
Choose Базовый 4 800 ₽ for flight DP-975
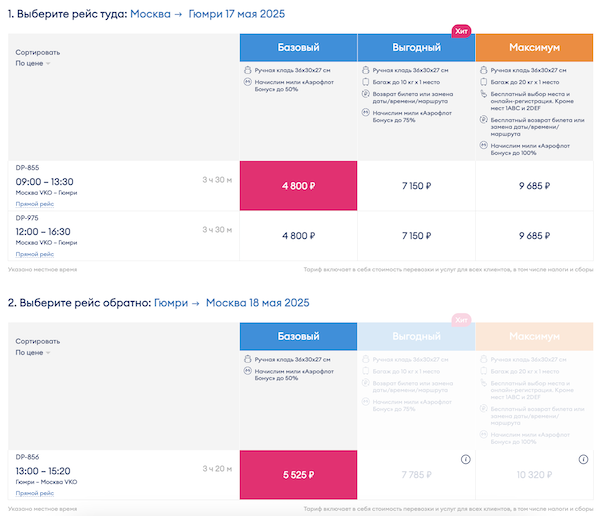pos(298,236)
